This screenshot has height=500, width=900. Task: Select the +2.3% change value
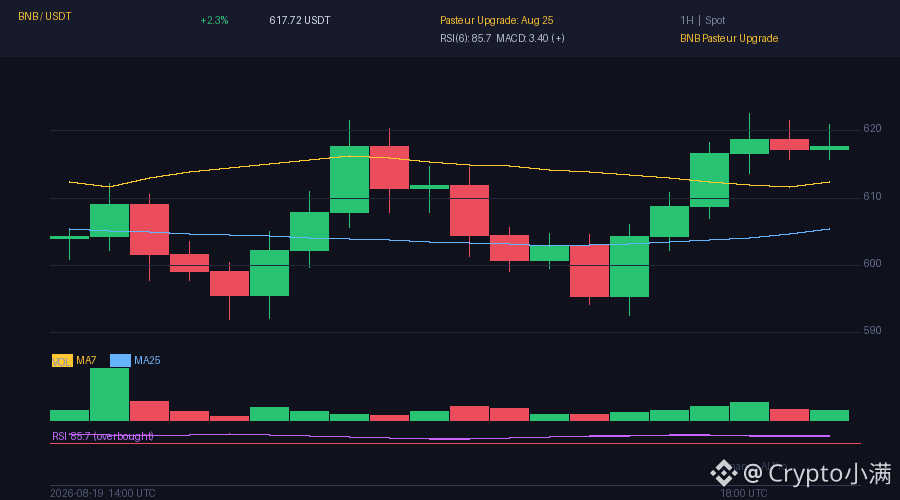point(214,21)
